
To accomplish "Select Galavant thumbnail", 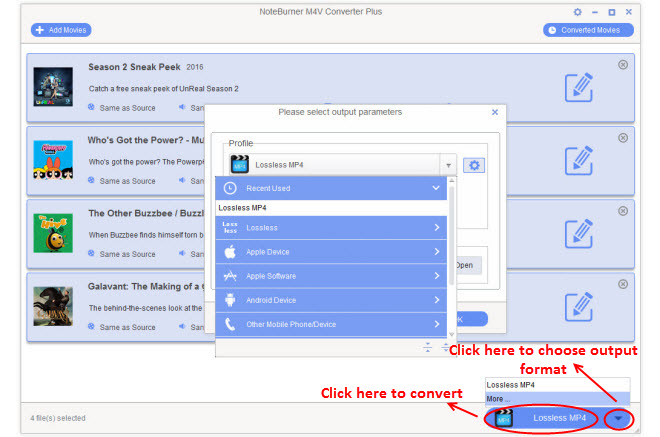I will (x=53, y=306).
